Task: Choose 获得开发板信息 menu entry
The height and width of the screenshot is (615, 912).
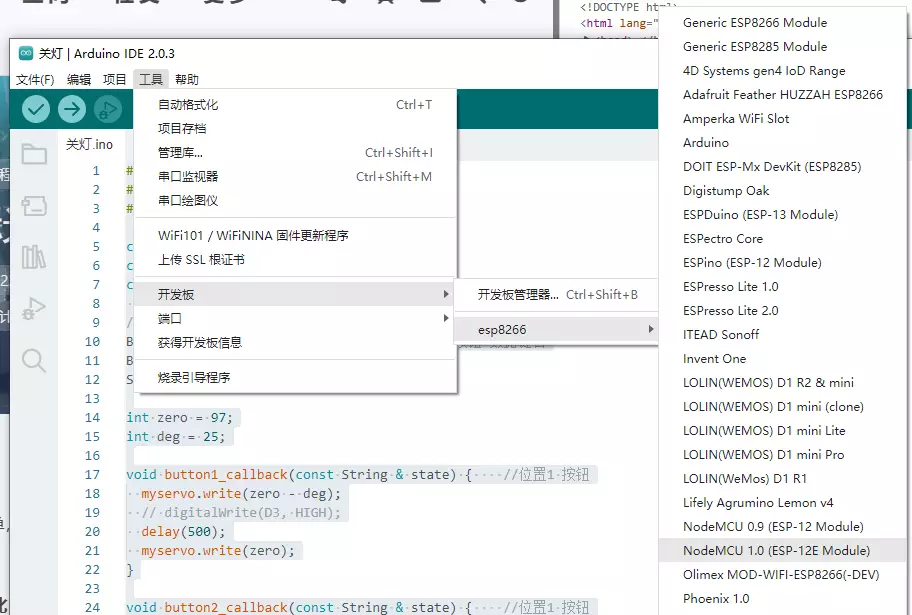Action: [x=295, y=343]
